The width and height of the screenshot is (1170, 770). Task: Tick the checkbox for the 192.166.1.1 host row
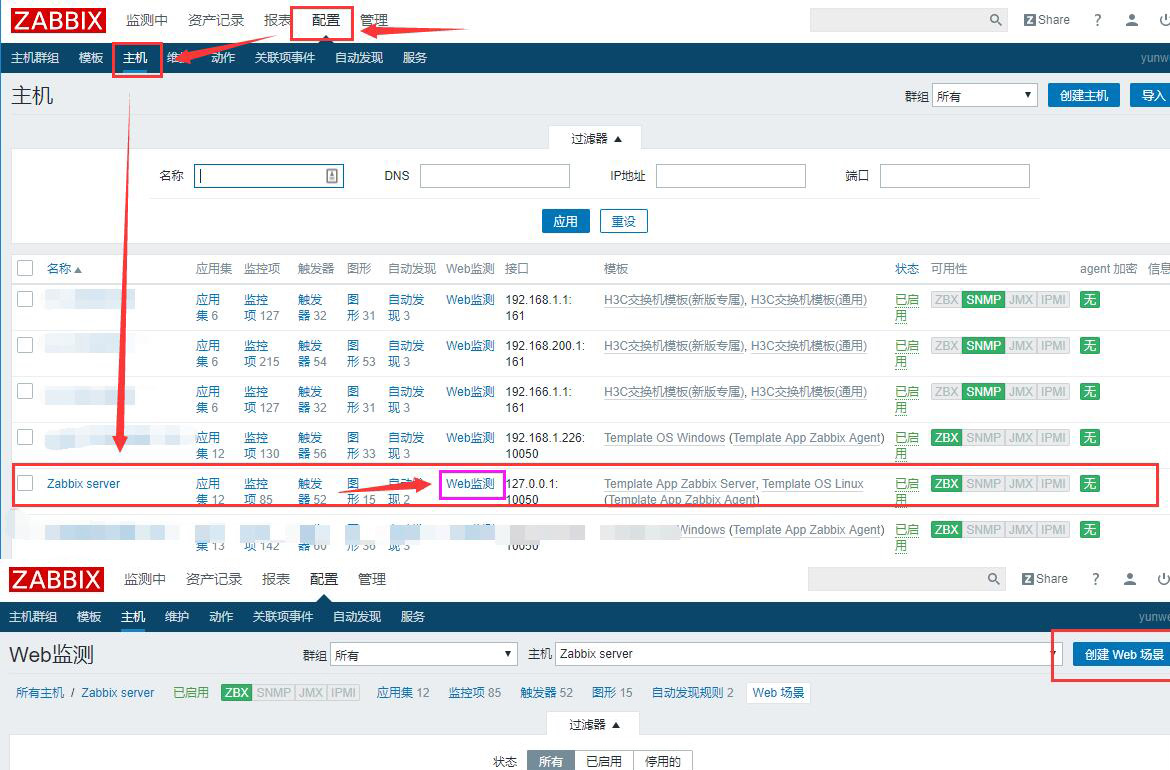coord(25,391)
